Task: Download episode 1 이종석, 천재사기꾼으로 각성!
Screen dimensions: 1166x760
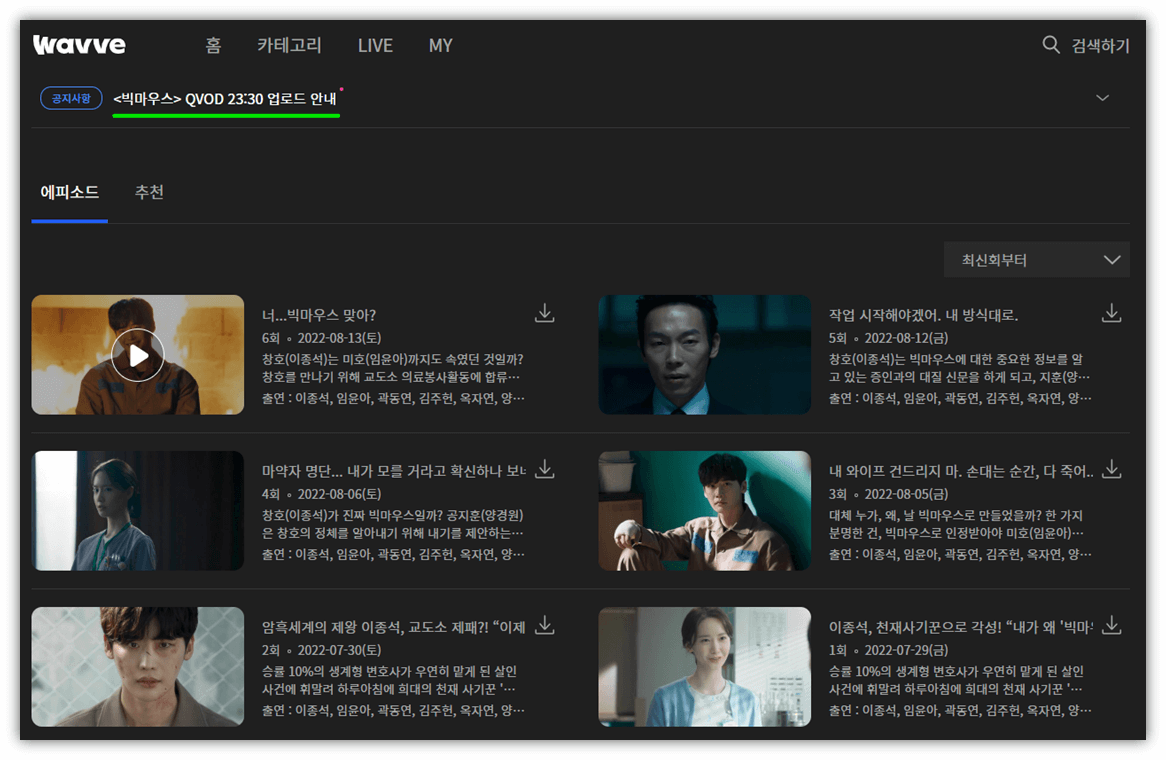Action: coord(1111,624)
